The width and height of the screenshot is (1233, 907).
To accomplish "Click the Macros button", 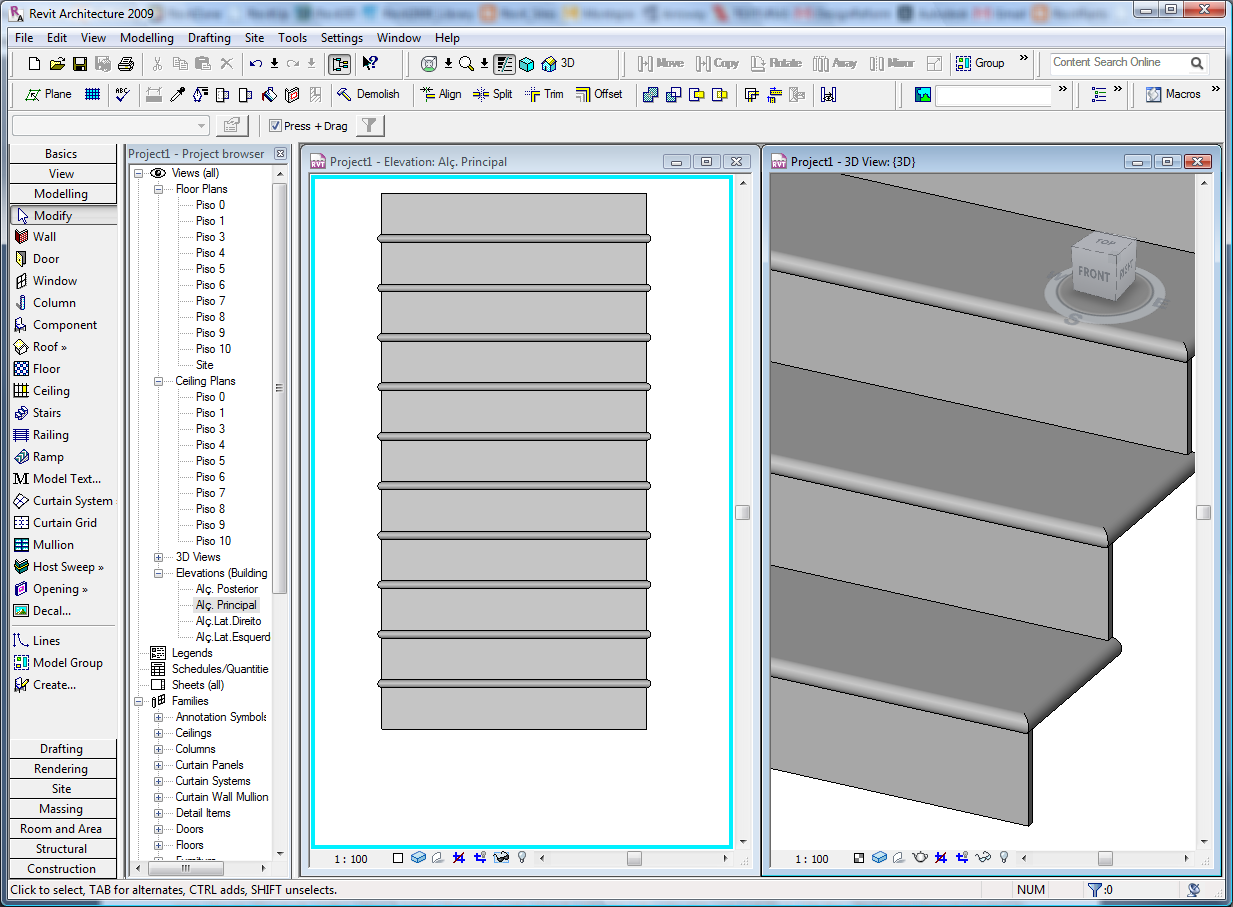I will pos(1174,94).
